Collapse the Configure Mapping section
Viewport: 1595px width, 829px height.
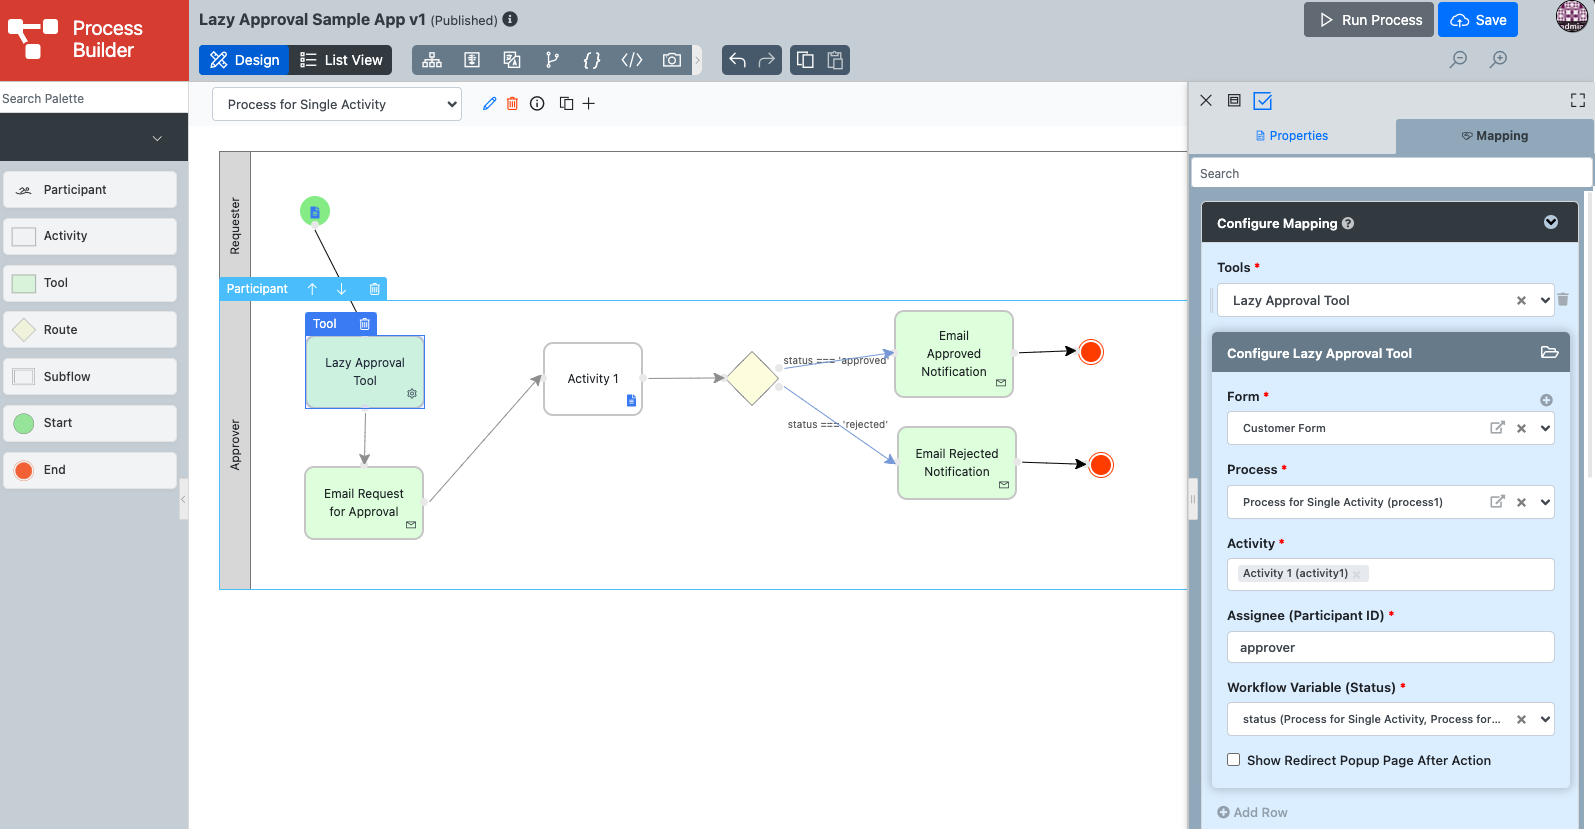pos(1550,223)
